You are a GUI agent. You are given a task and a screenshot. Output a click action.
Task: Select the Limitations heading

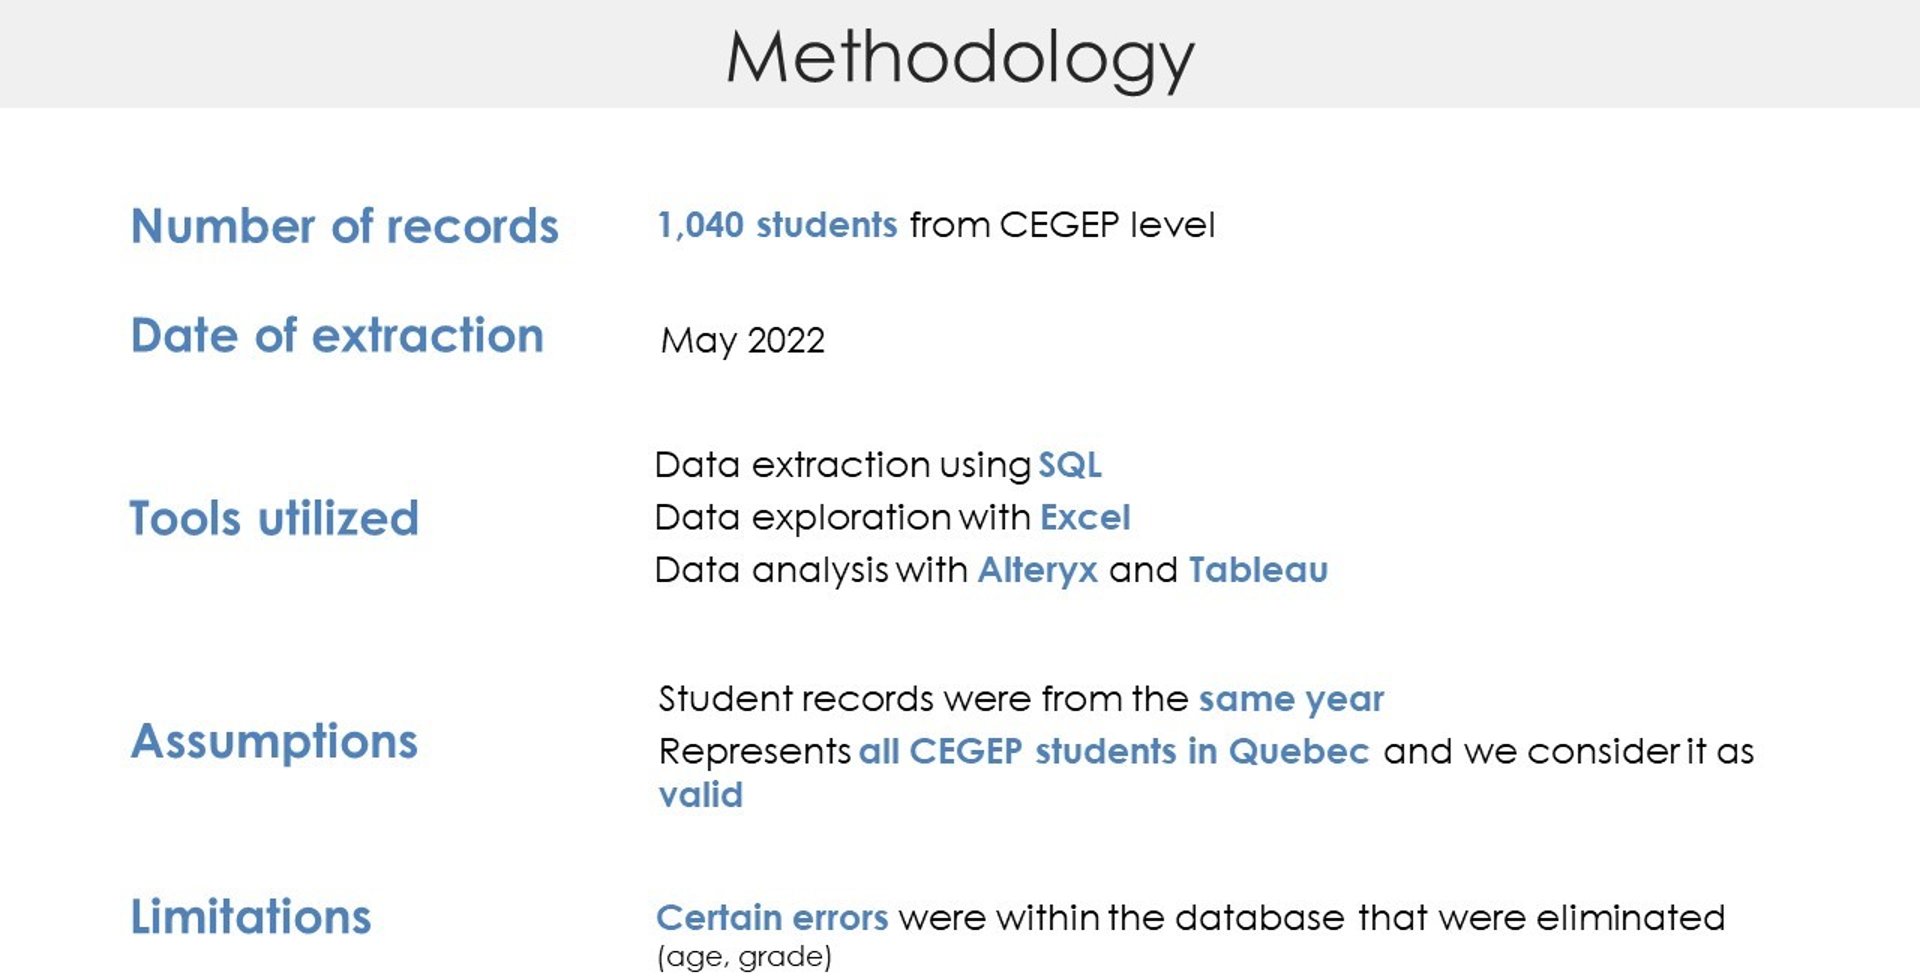[250, 917]
